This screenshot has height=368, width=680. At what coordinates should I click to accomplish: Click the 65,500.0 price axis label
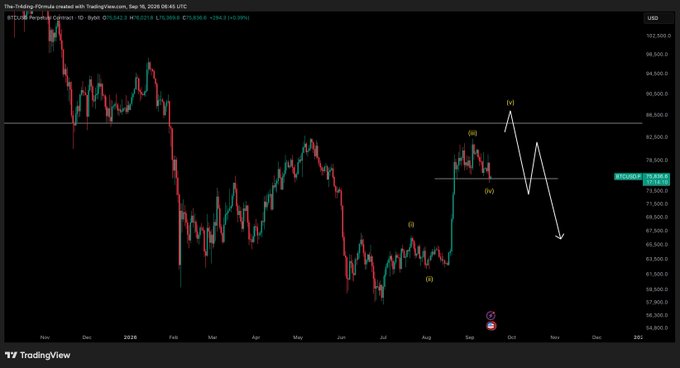[658, 245]
